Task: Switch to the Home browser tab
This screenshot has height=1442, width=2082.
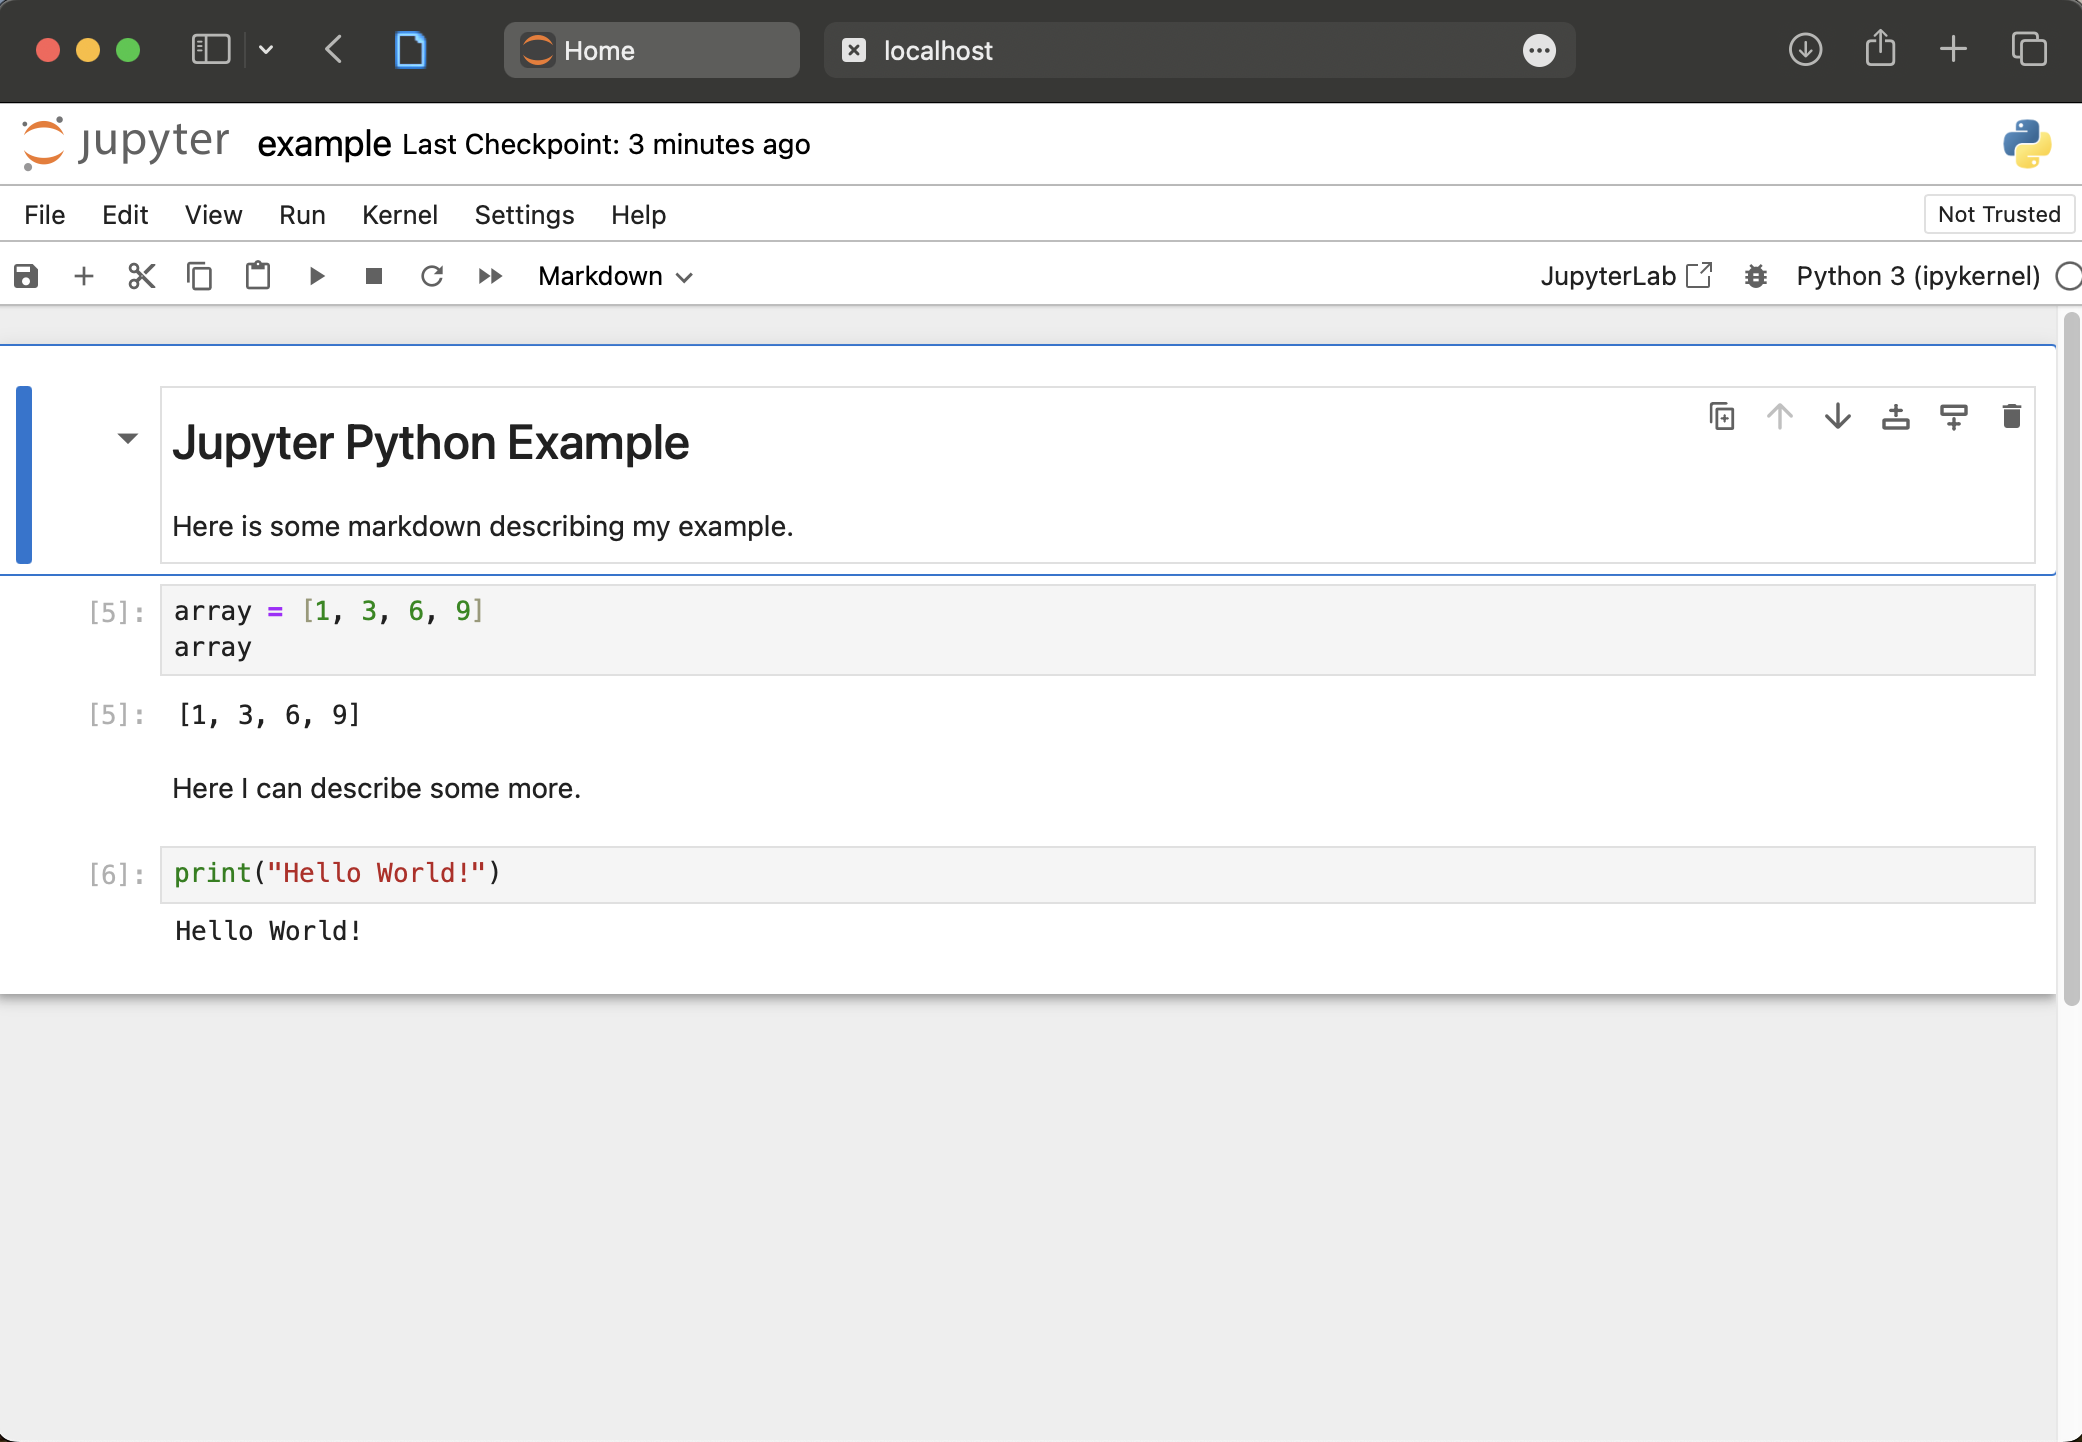Action: point(651,50)
